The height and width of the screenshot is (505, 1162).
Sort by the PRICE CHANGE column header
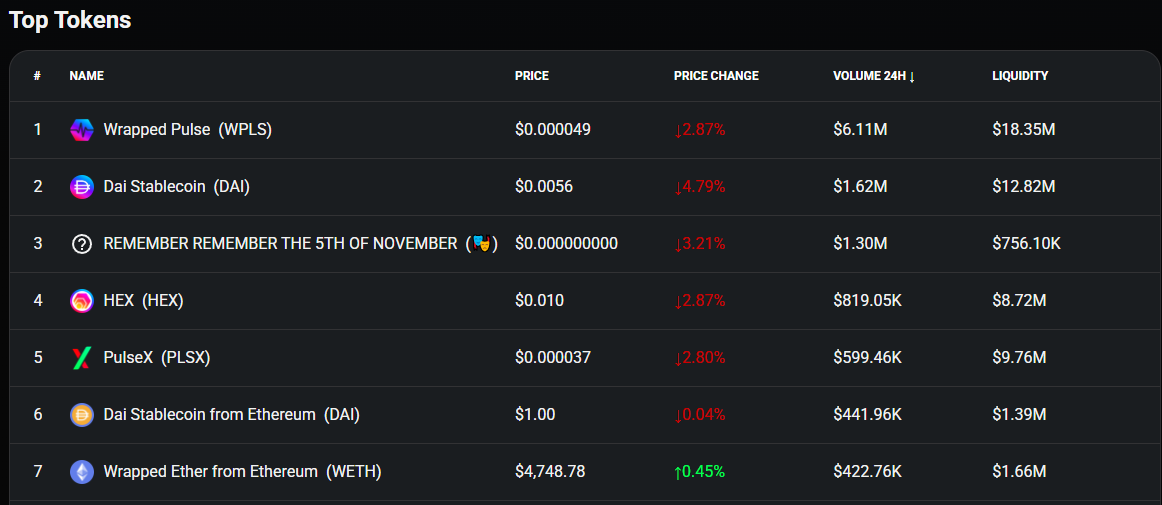[x=716, y=76]
